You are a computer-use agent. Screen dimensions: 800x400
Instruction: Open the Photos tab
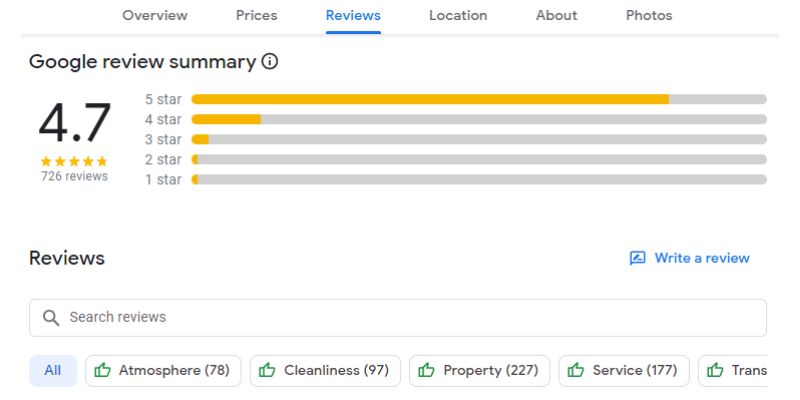tap(649, 15)
